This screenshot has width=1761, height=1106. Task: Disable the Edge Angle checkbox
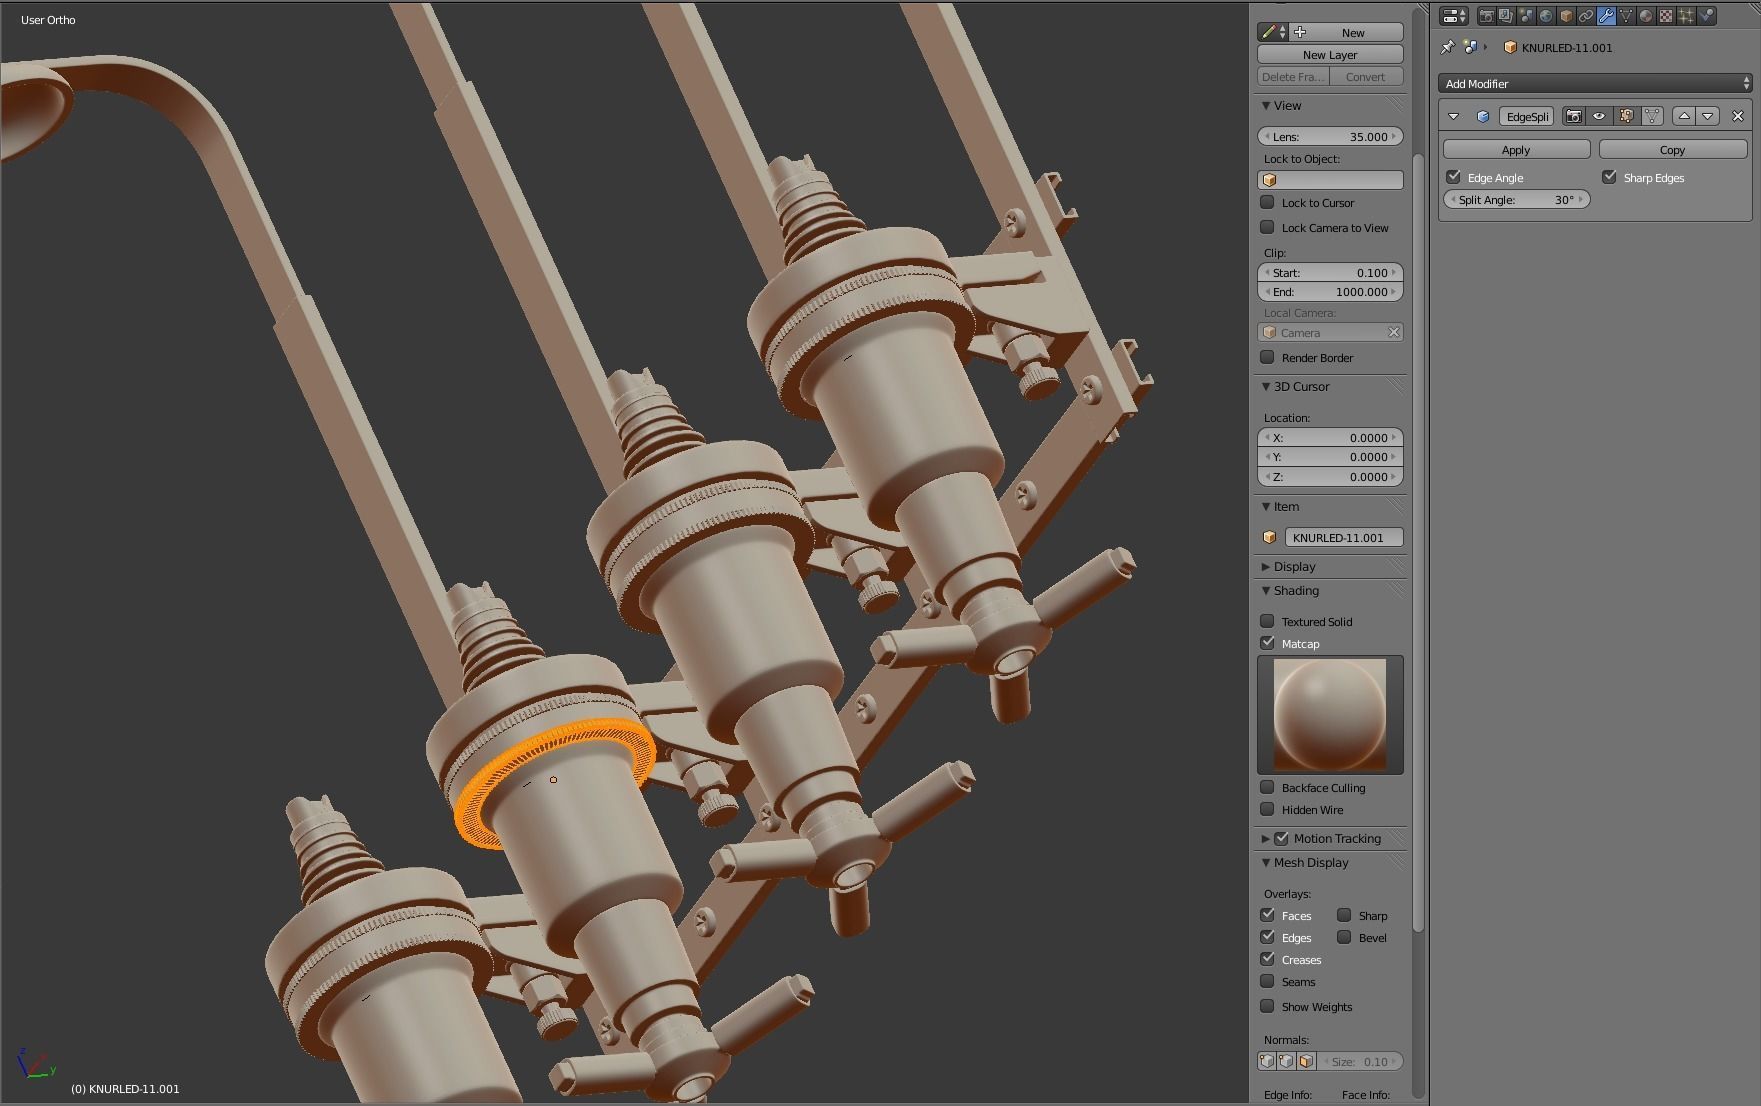(x=1454, y=177)
